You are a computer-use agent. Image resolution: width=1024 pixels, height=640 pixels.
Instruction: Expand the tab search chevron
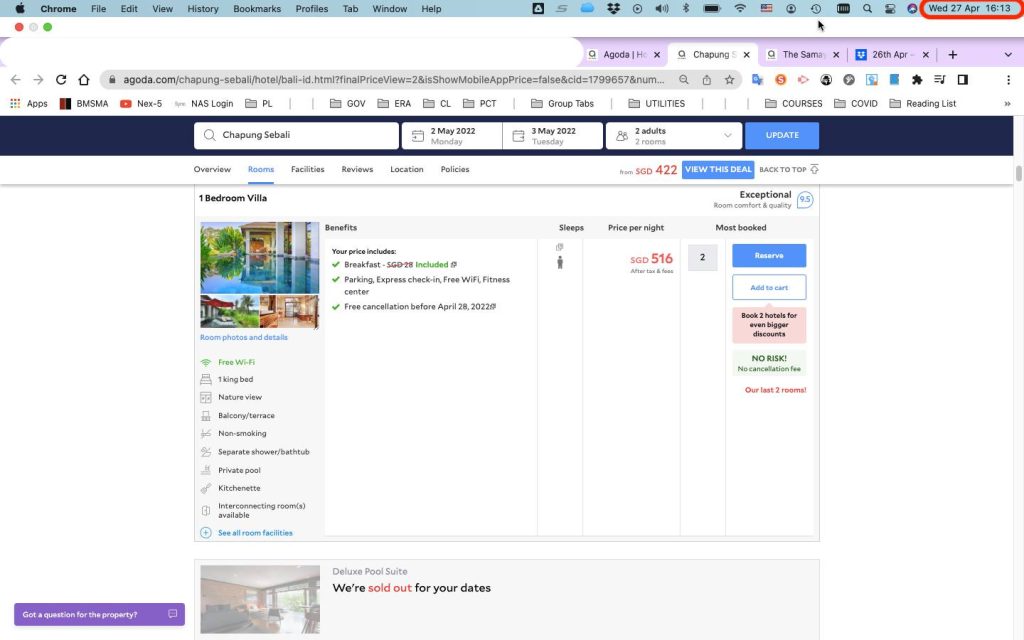tap(1008, 55)
